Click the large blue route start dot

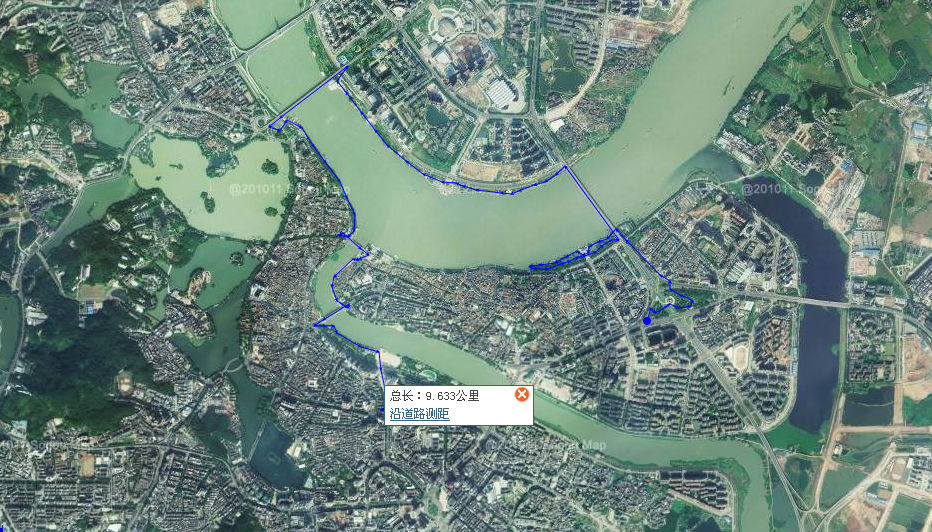pyautogui.click(x=647, y=321)
